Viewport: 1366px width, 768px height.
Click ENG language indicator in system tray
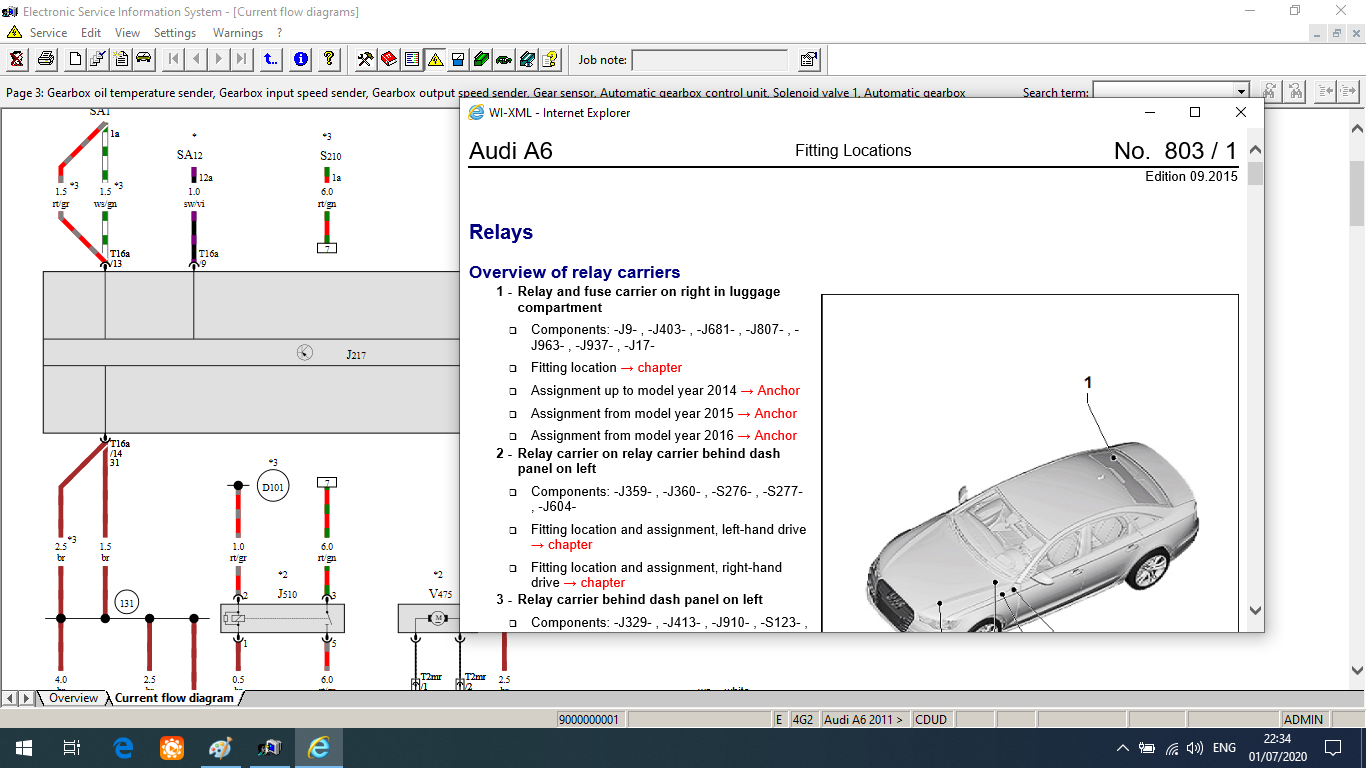[1224, 748]
